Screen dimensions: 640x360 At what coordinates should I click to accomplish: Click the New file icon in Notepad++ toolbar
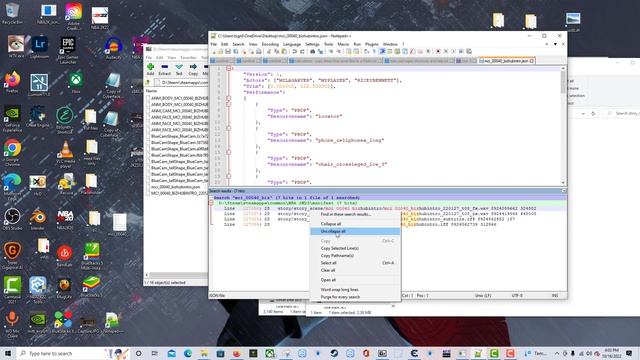[x=213, y=52]
